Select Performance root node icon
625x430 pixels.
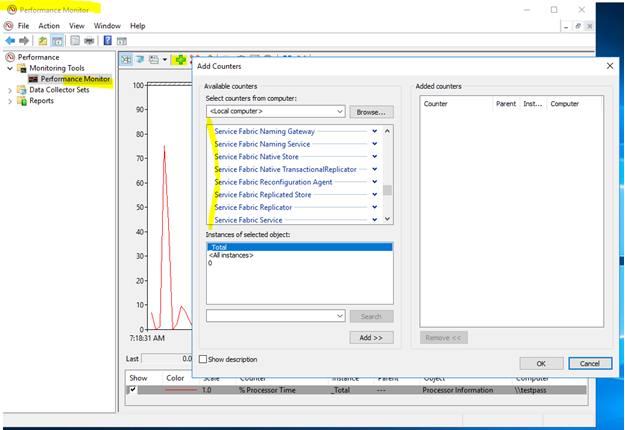pos(10,57)
